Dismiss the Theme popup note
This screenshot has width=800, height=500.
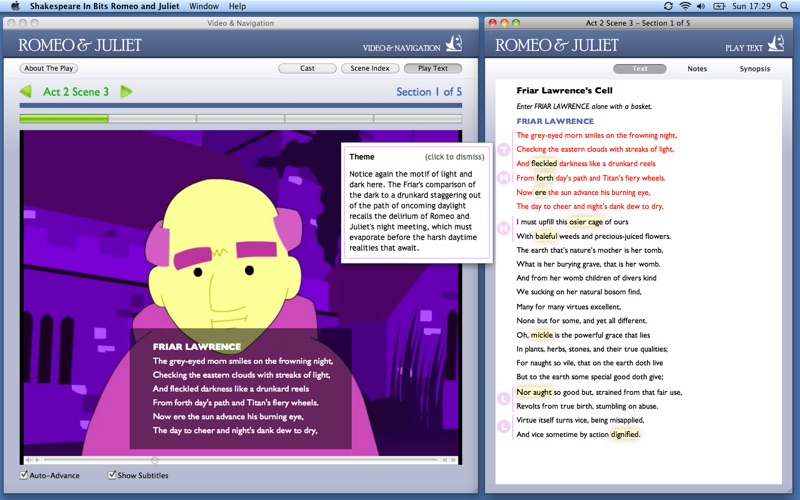tap(454, 157)
